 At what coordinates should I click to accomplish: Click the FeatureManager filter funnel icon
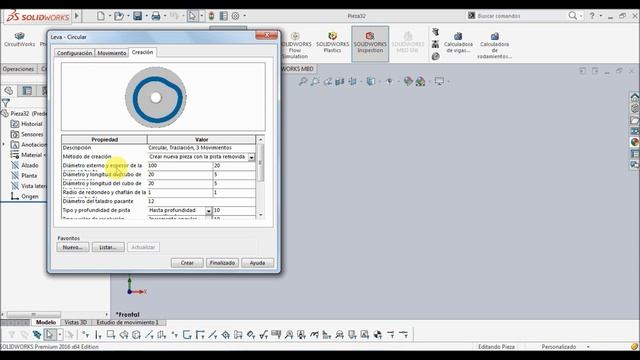coord(6,103)
